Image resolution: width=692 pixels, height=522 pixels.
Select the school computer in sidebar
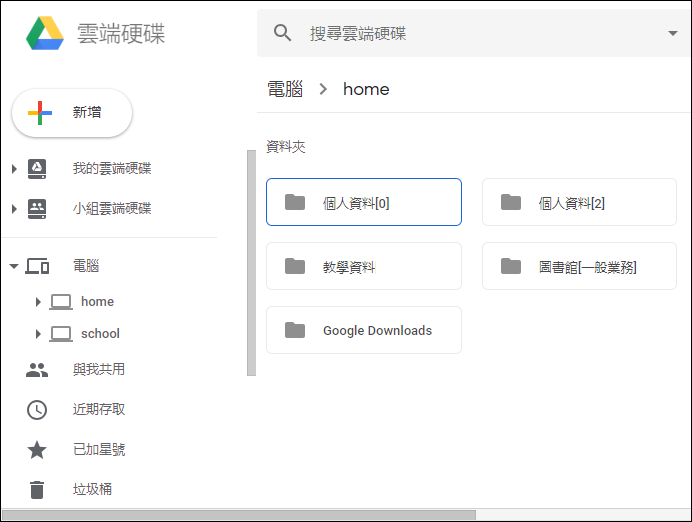(x=85, y=334)
